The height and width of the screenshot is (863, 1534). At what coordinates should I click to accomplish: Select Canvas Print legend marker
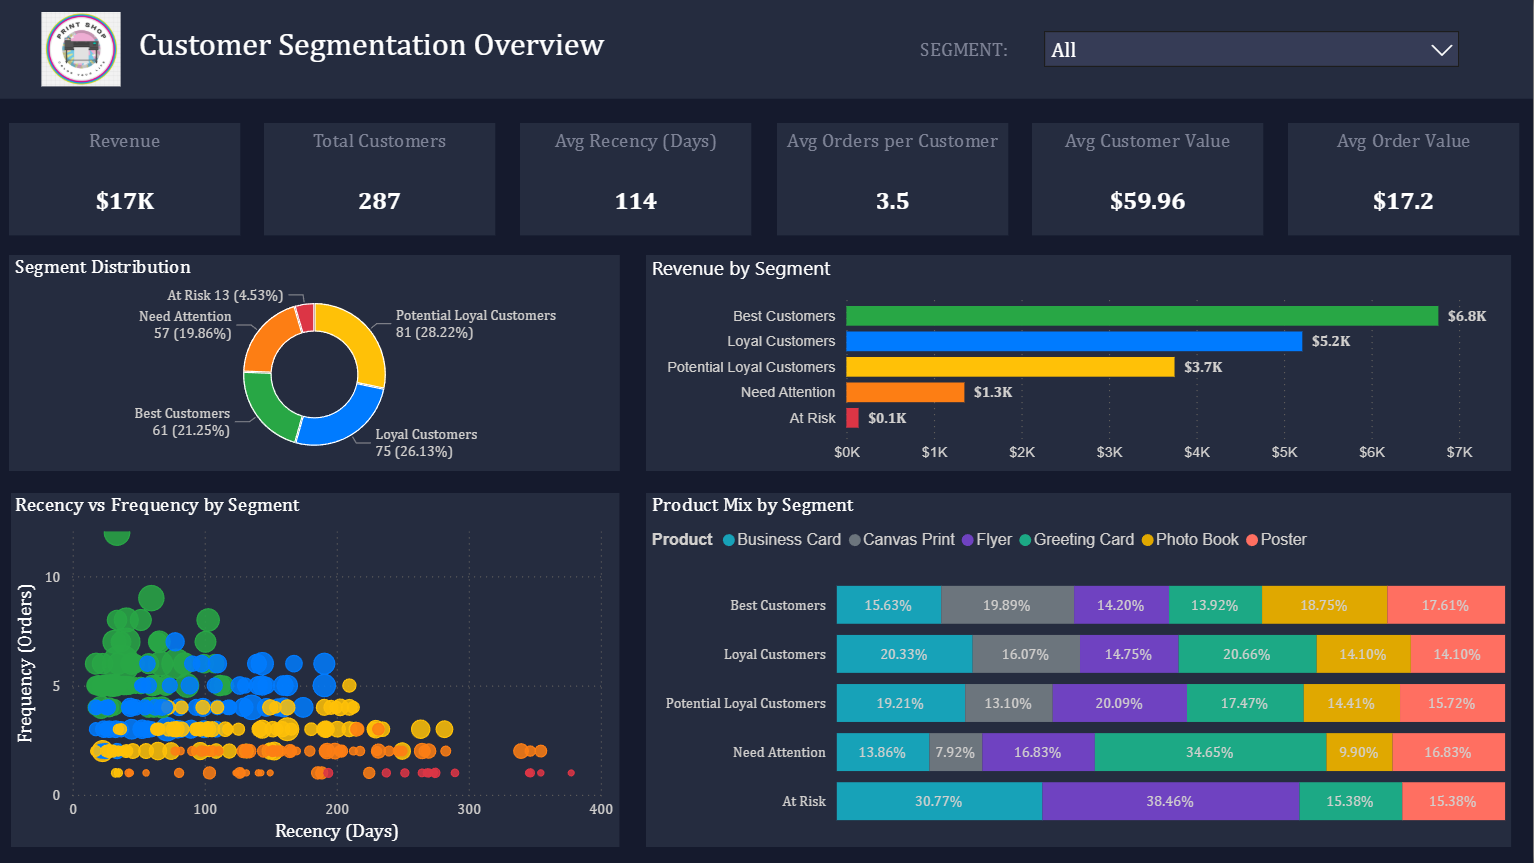[855, 540]
